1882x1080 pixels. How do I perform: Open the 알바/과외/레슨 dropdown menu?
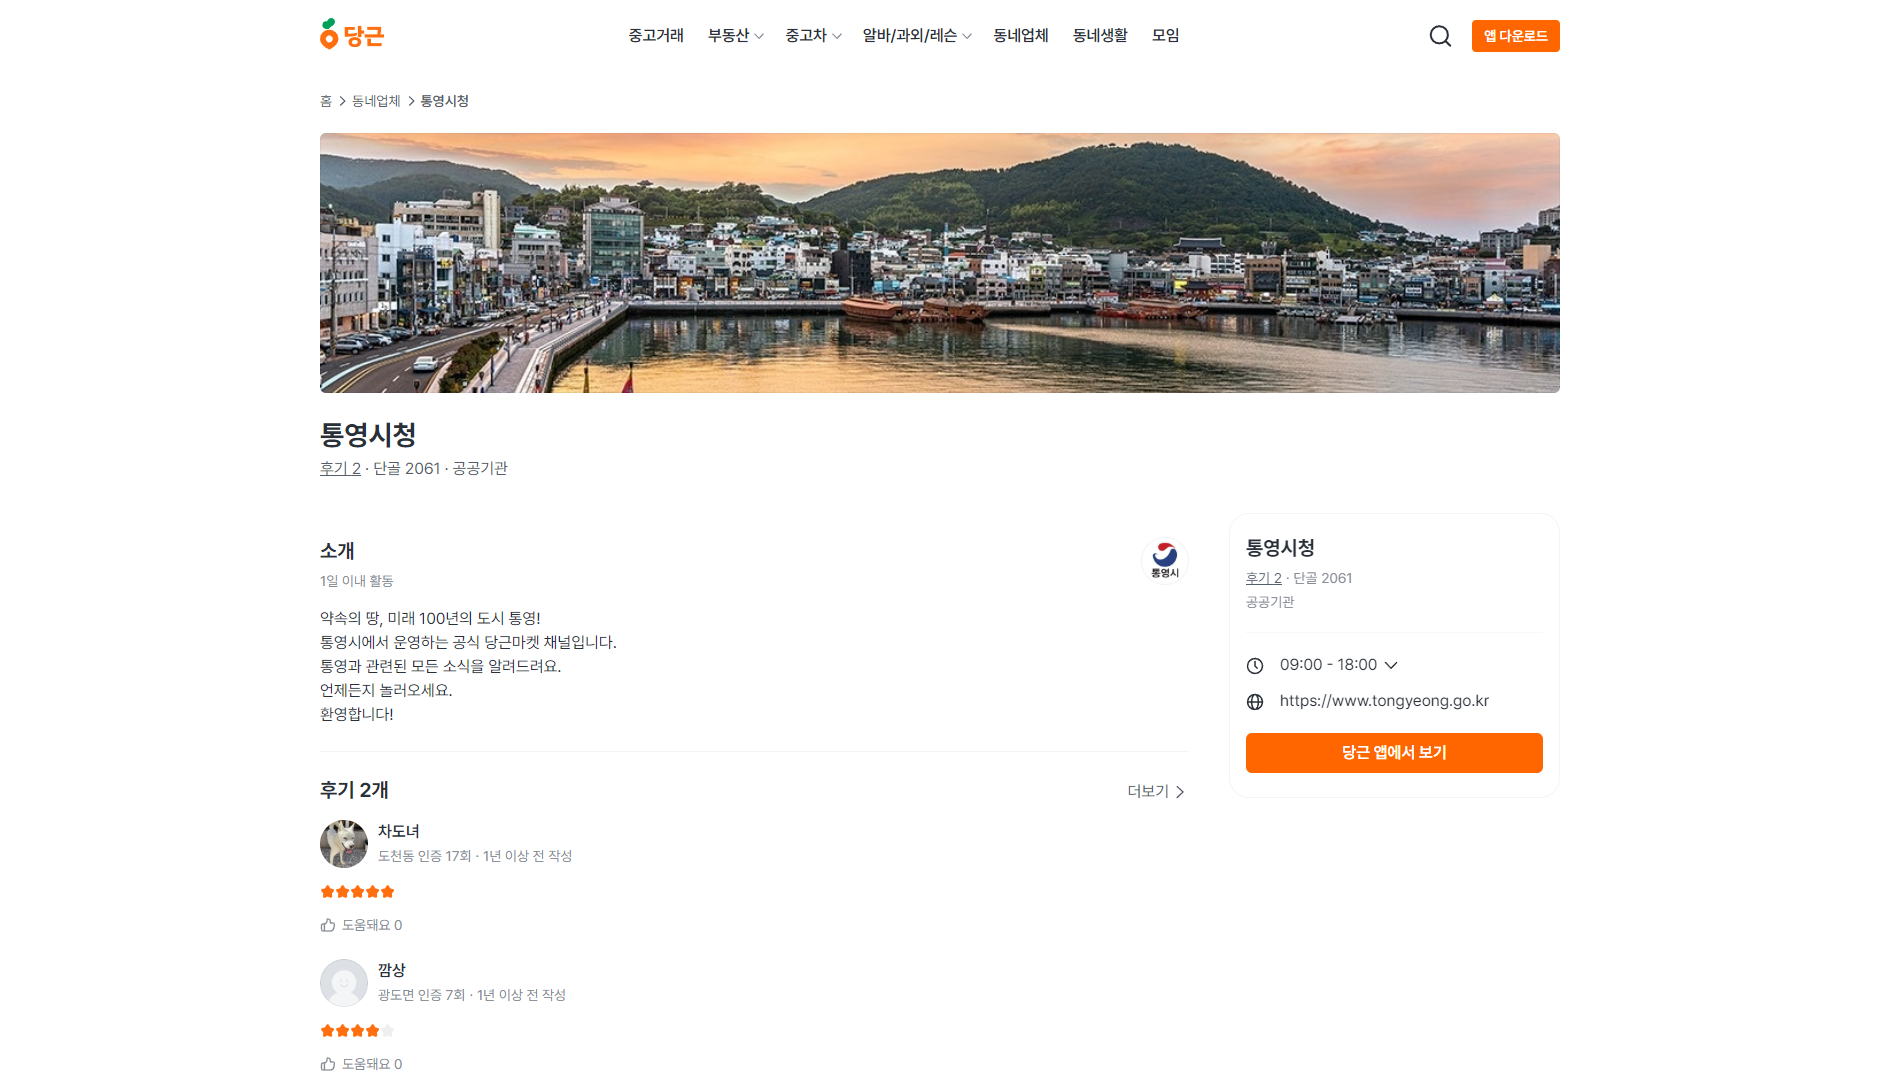916,36
